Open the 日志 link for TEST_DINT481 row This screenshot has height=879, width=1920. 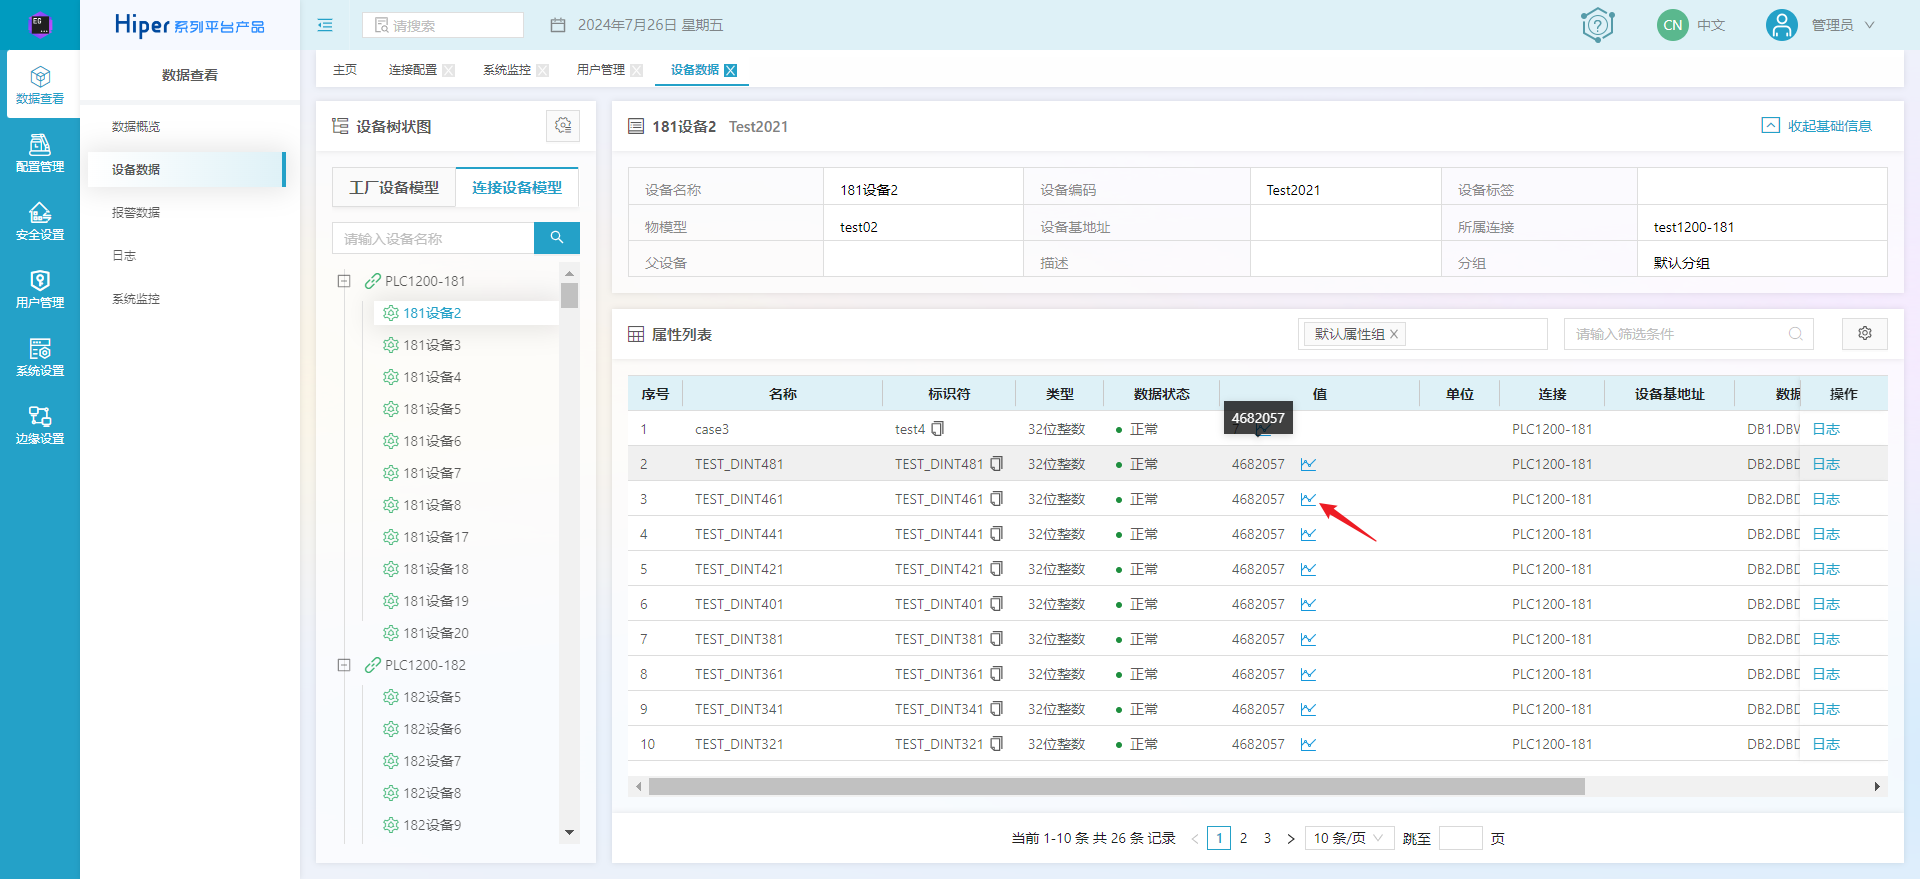point(1826,464)
